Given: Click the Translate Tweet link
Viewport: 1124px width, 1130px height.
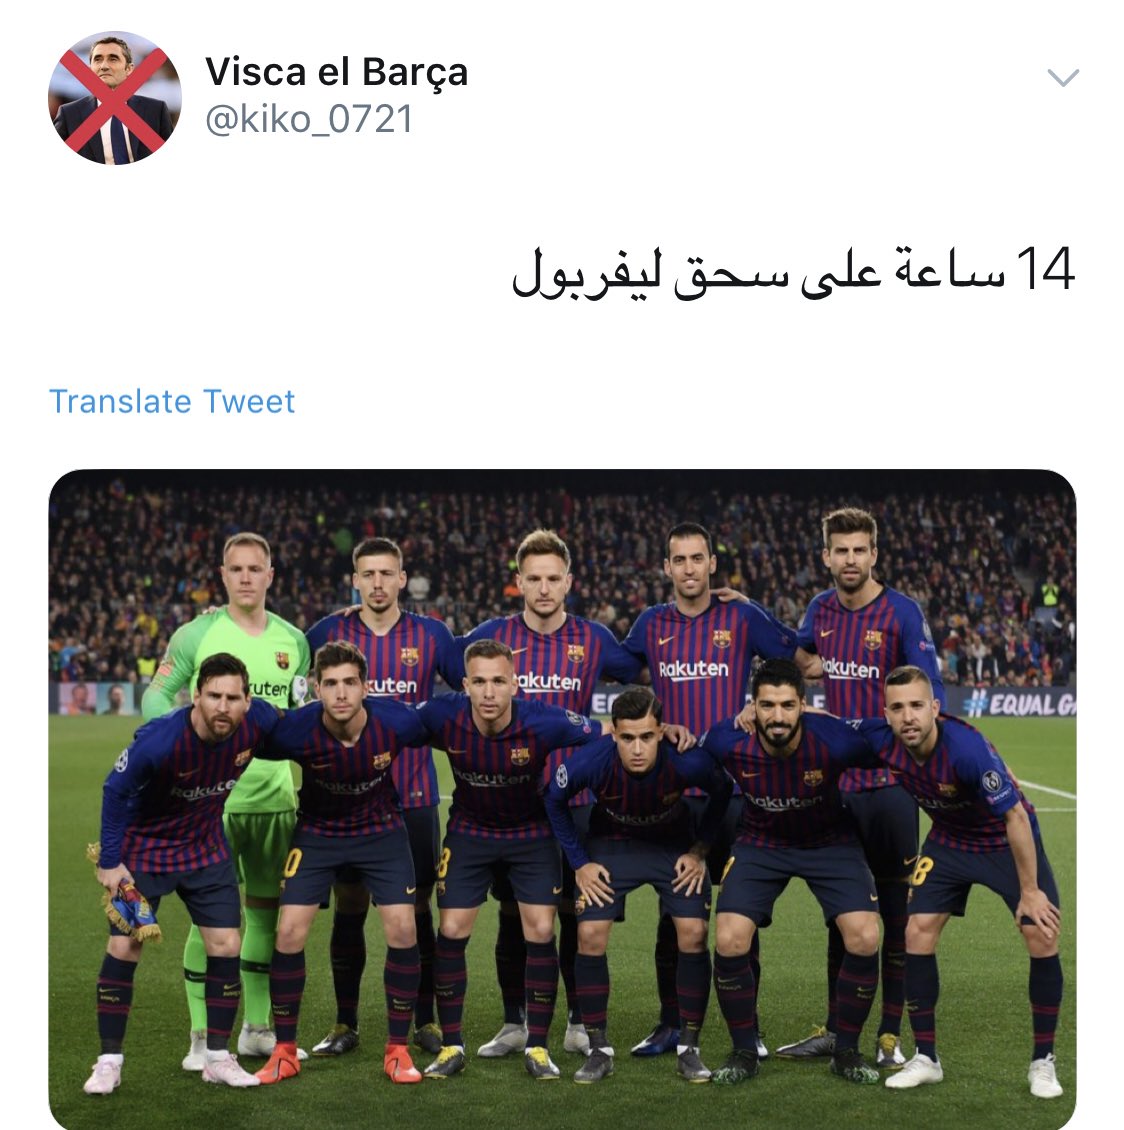Looking at the screenshot, I should pyautogui.click(x=171, y=401).
